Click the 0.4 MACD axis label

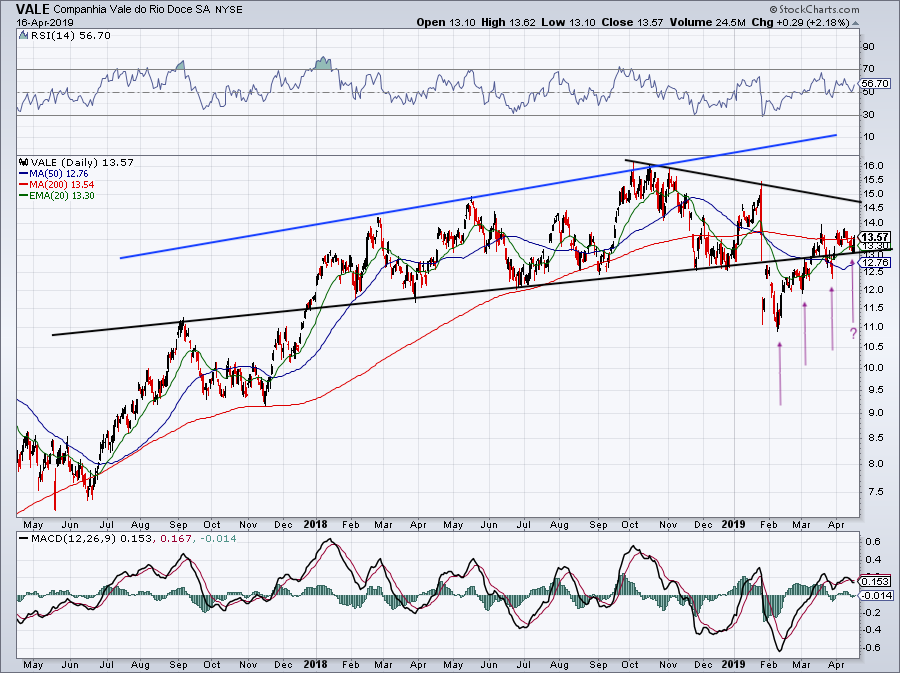point(873,560)
